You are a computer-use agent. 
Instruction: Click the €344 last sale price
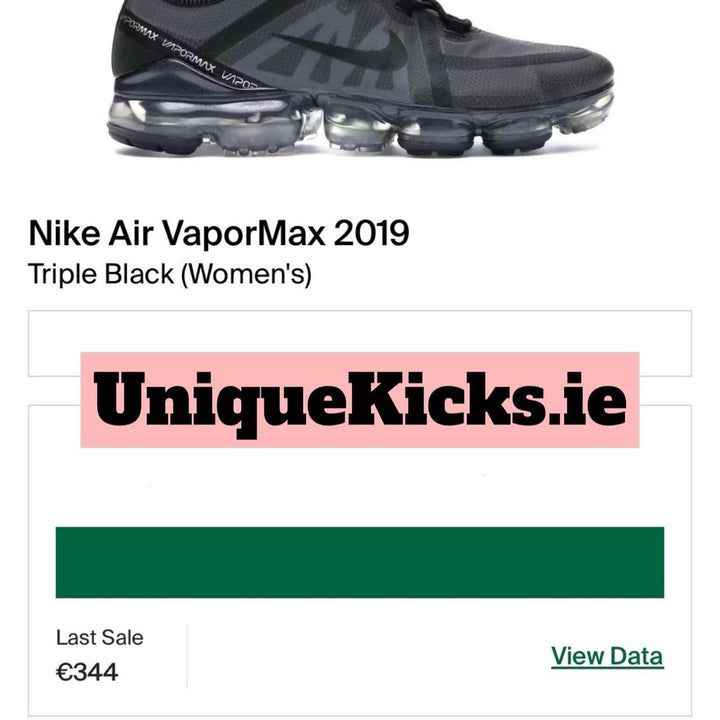(87, 672)
